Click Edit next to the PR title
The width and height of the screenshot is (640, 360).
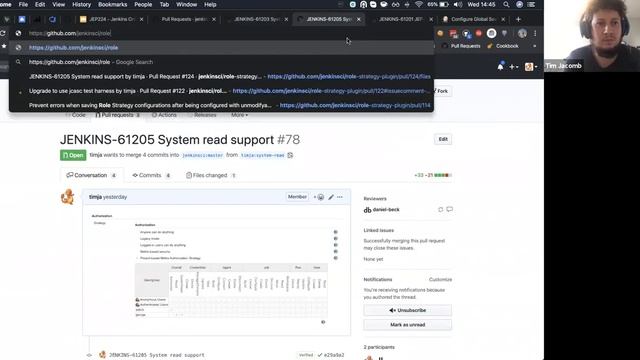click(x=443, y=139)
